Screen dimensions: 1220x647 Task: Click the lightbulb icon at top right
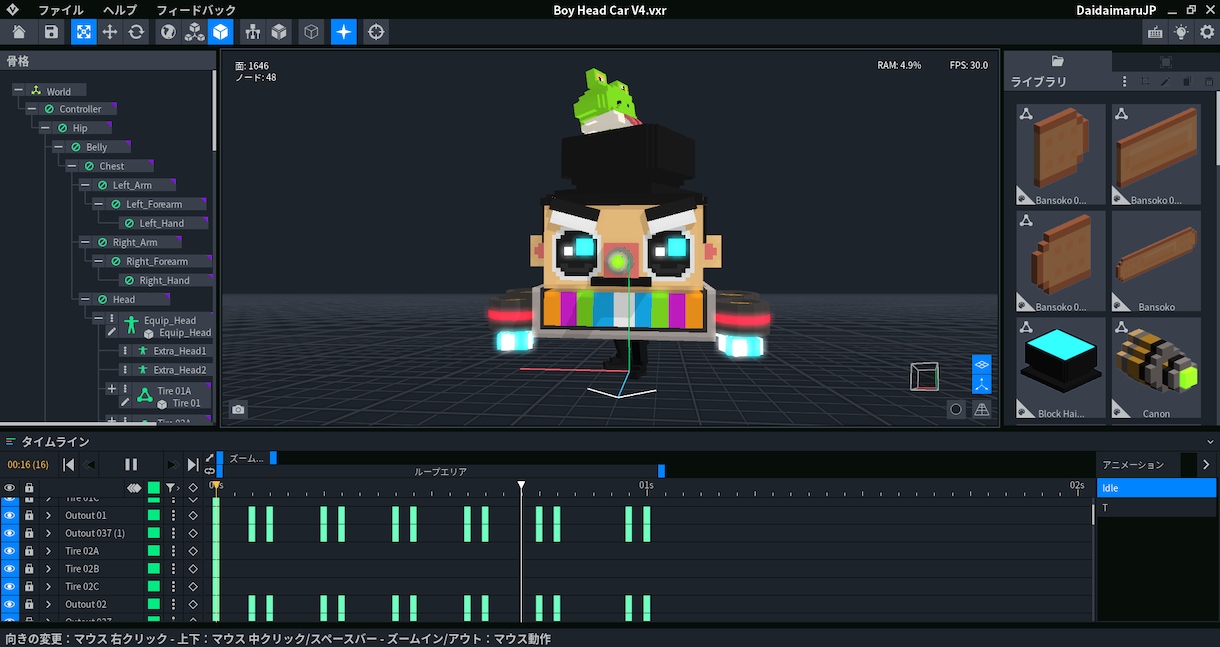click(x=1181, y=32)
